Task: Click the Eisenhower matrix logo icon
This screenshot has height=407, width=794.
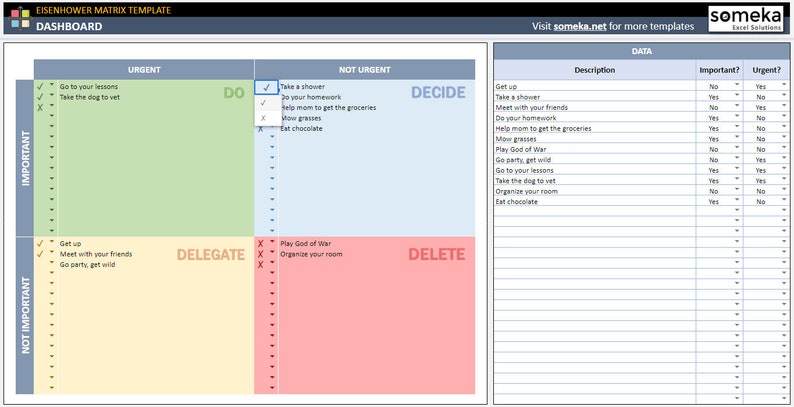Action: coord(20,18)
